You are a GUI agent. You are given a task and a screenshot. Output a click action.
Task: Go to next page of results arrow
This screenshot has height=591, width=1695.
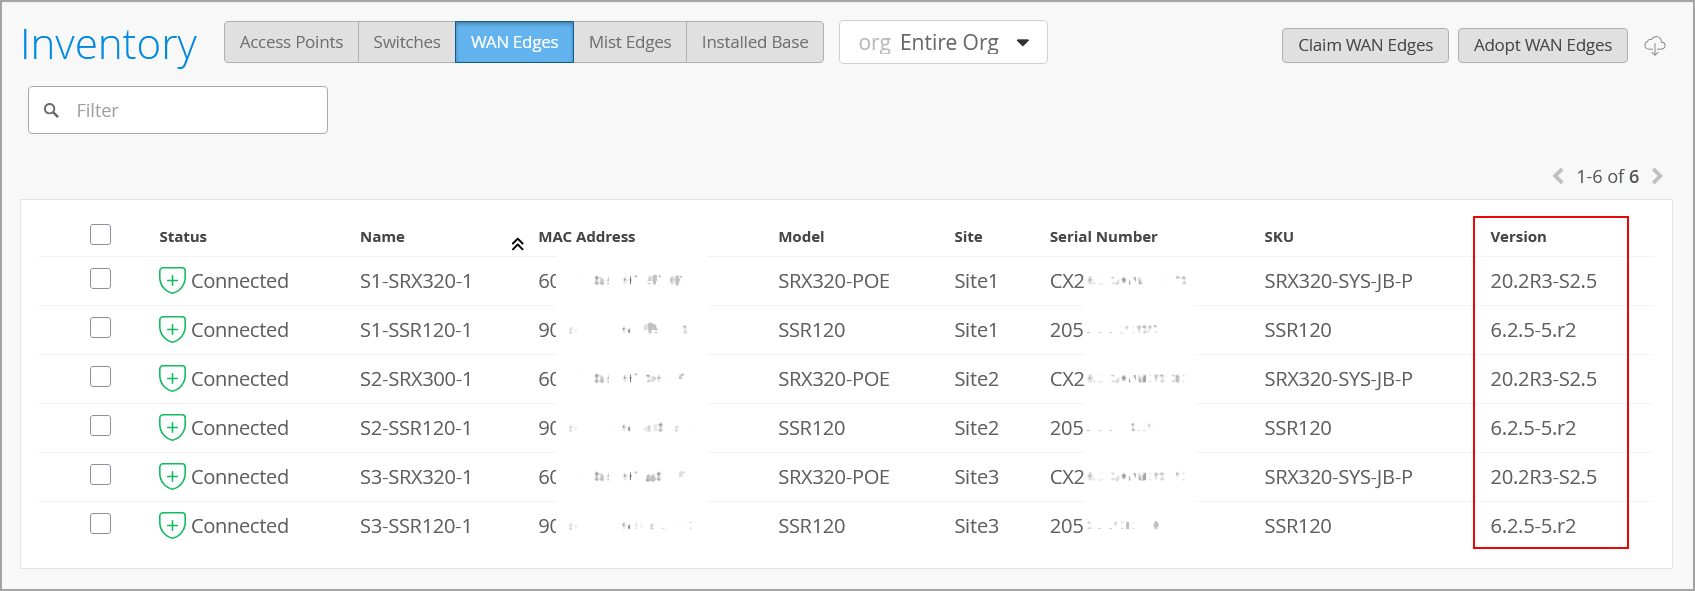tap(1657, 176)
